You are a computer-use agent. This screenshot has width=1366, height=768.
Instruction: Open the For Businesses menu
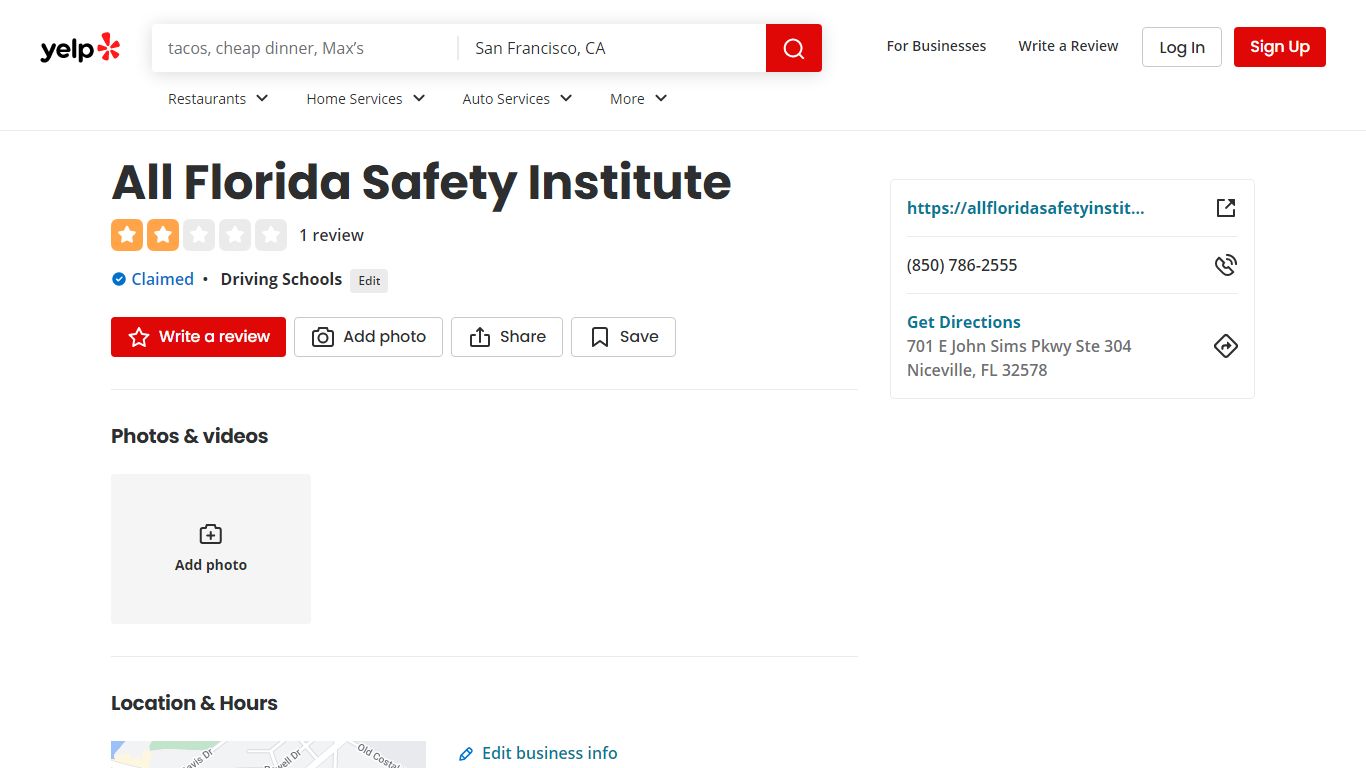point(936,46)
